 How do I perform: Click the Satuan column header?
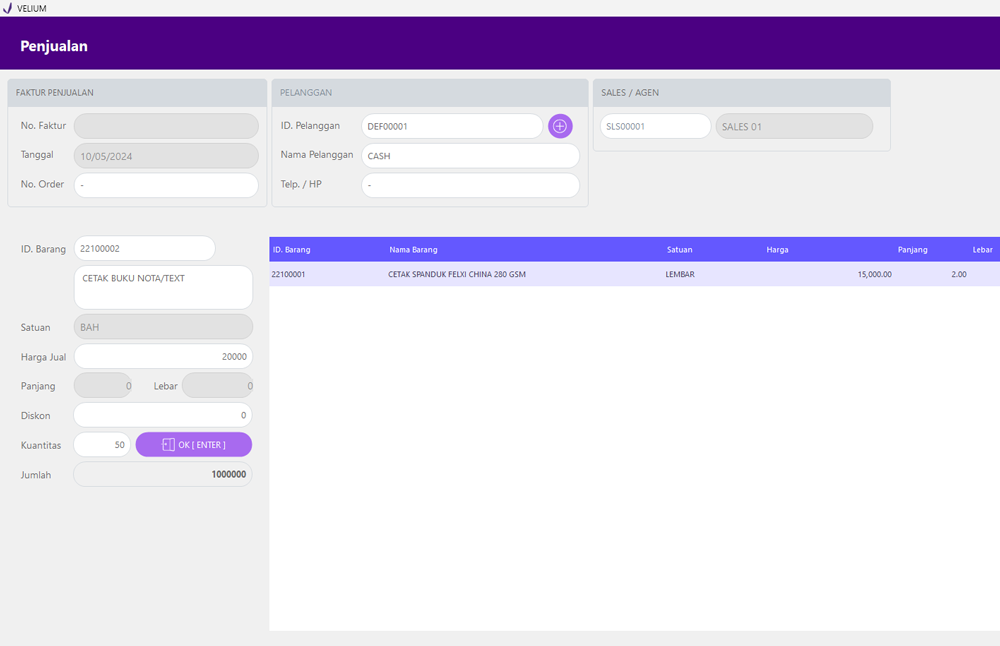(679, 249)
